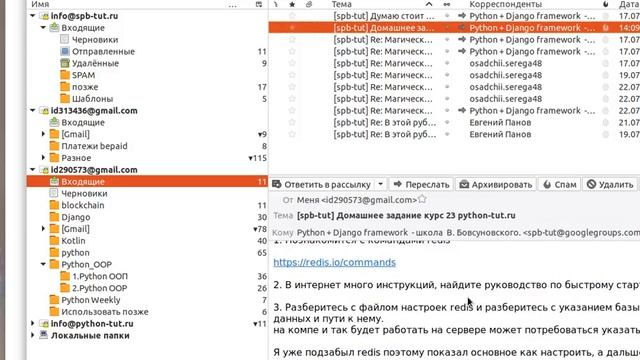The width and height of the screenshot is (640, 360).
Task: Toggle junk for Евгений Панов 21.07 message
Action: pyautogui.click(x=606, y=122)
